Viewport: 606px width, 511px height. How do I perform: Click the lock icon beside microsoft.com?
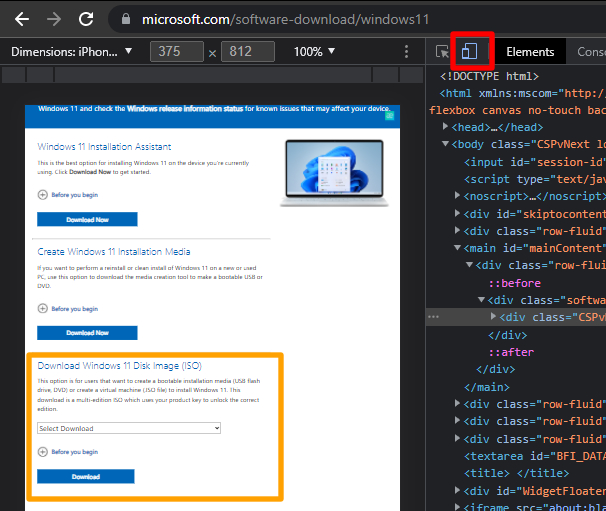click(x=124, y=19)
